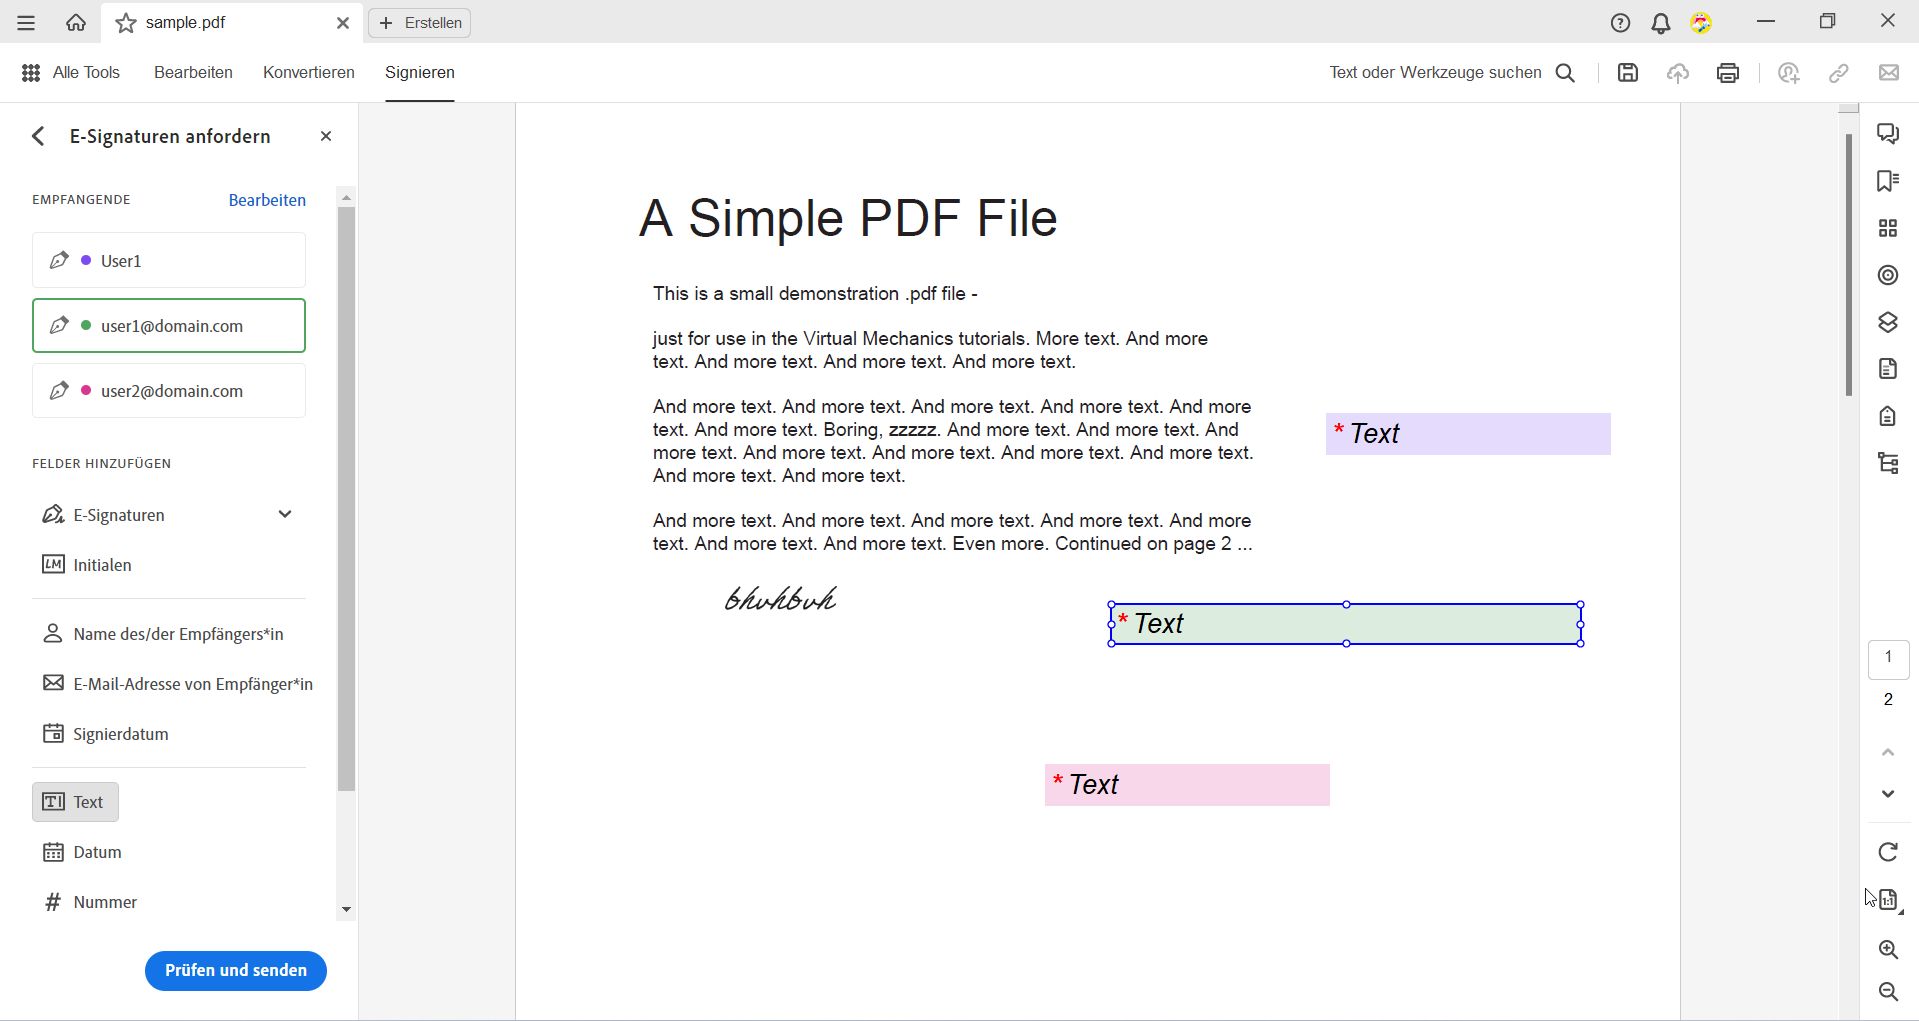Add a Nummer field
The image size is (1919, 1021).
coord(90,902)
